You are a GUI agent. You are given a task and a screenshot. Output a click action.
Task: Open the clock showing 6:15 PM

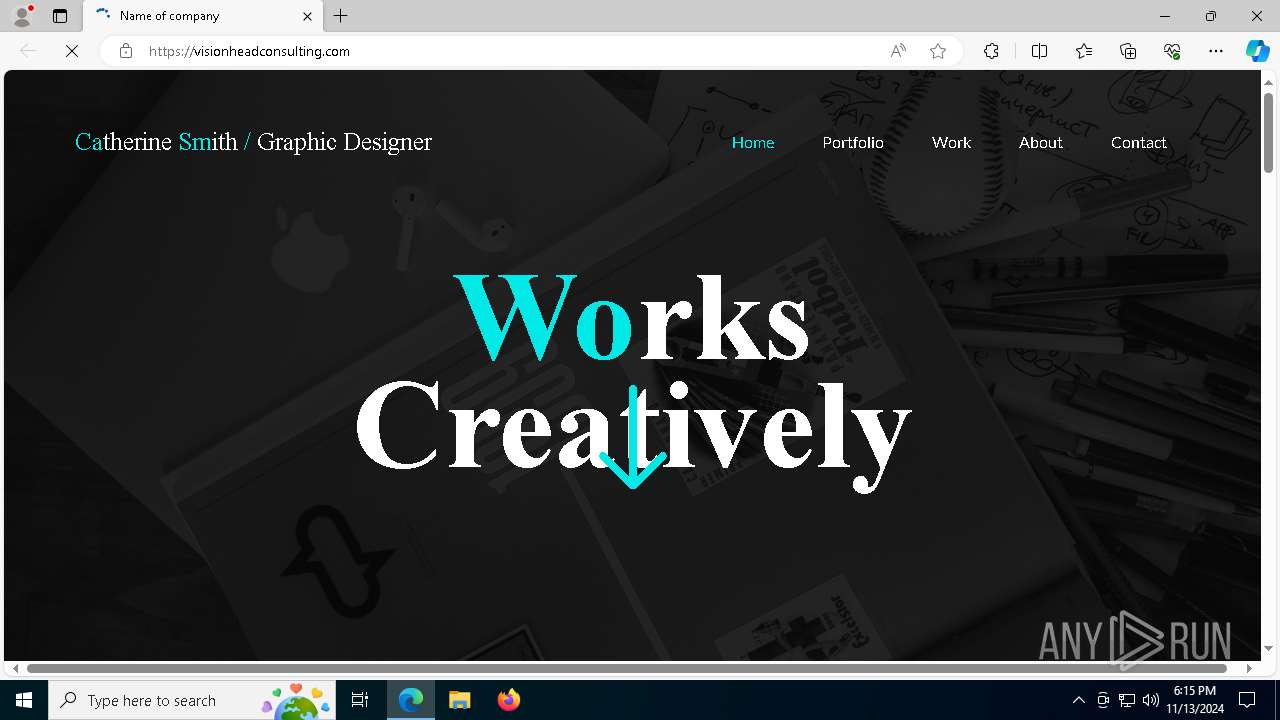click(1195, 700)
